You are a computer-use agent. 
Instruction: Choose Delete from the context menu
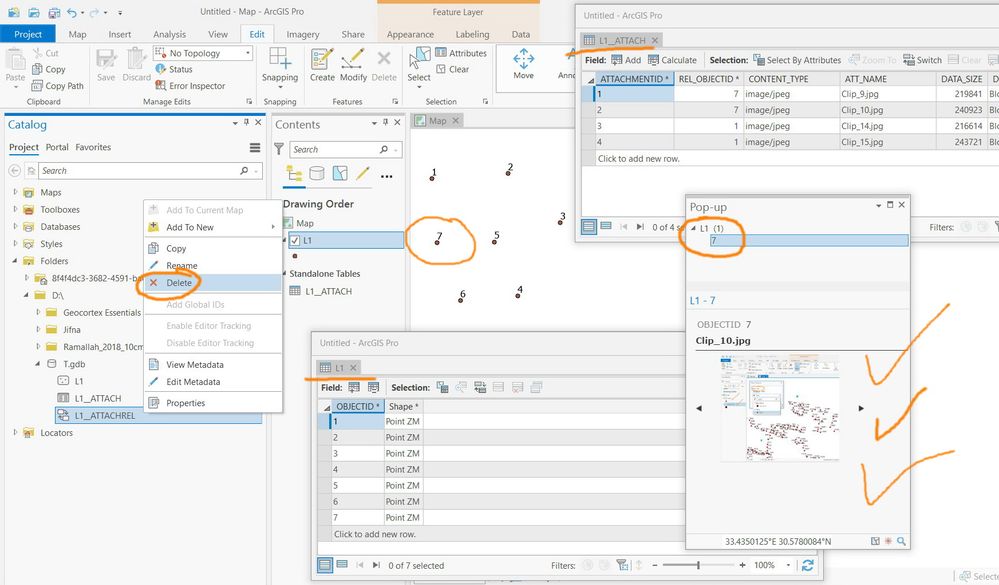[x=213, y=282]
